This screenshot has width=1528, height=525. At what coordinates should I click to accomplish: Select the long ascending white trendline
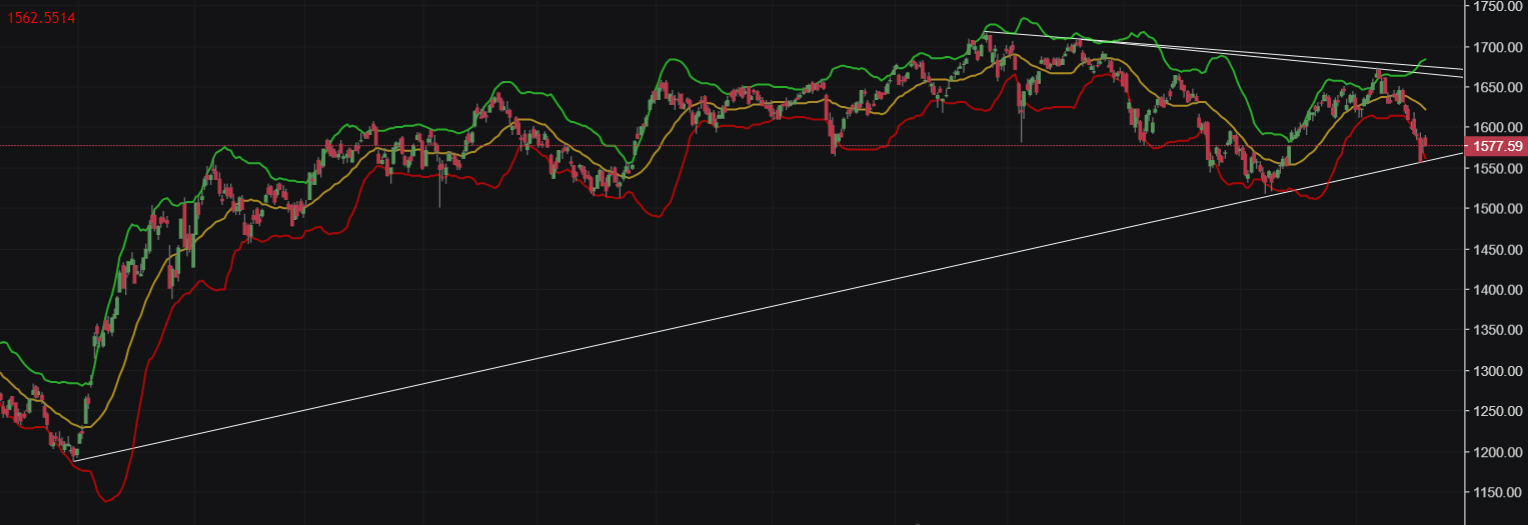770,306
